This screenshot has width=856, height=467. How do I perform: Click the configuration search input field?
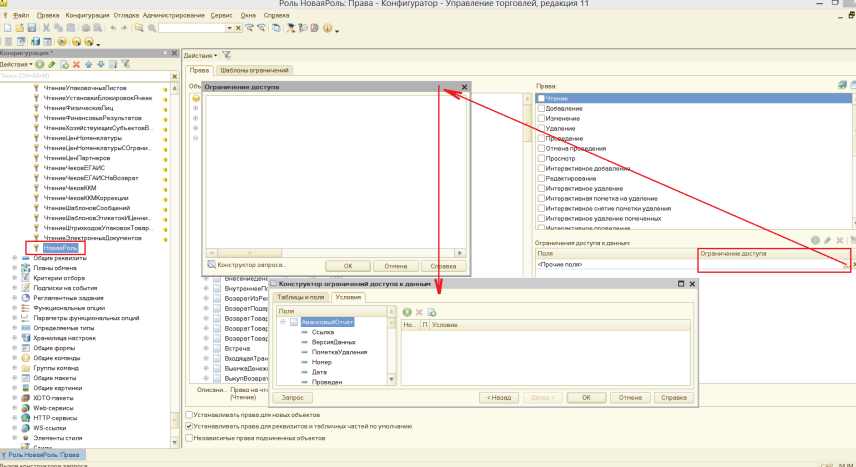pyautogui.click(x=80, y=75)
